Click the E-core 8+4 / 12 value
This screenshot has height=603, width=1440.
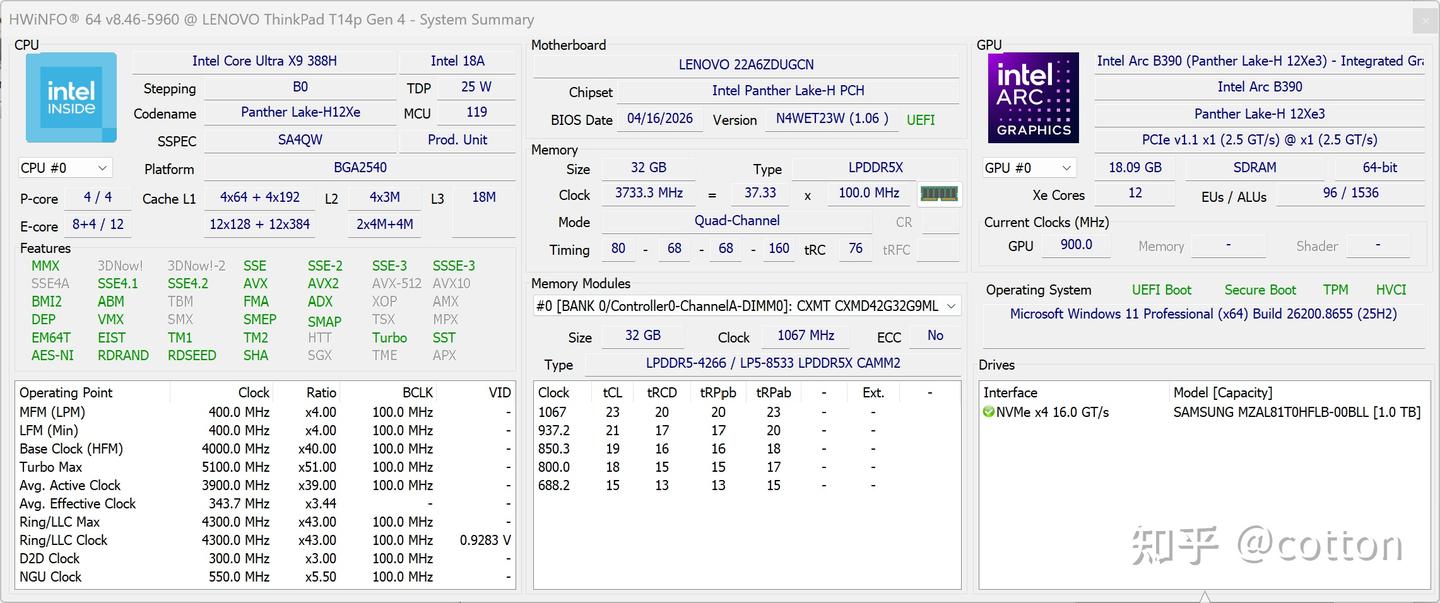tap(98, 225)
